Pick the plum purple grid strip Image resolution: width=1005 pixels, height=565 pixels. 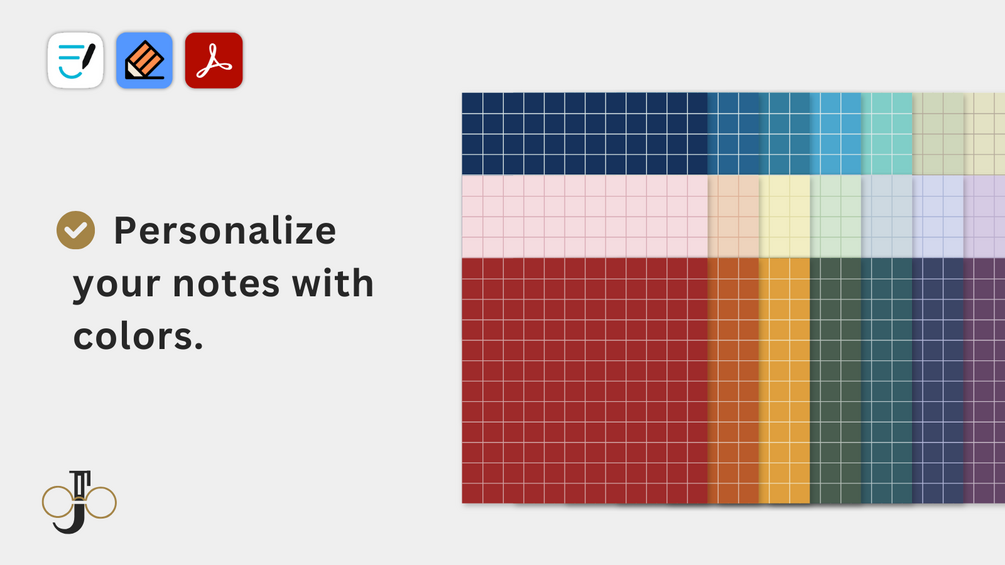[x=985, y=380]
